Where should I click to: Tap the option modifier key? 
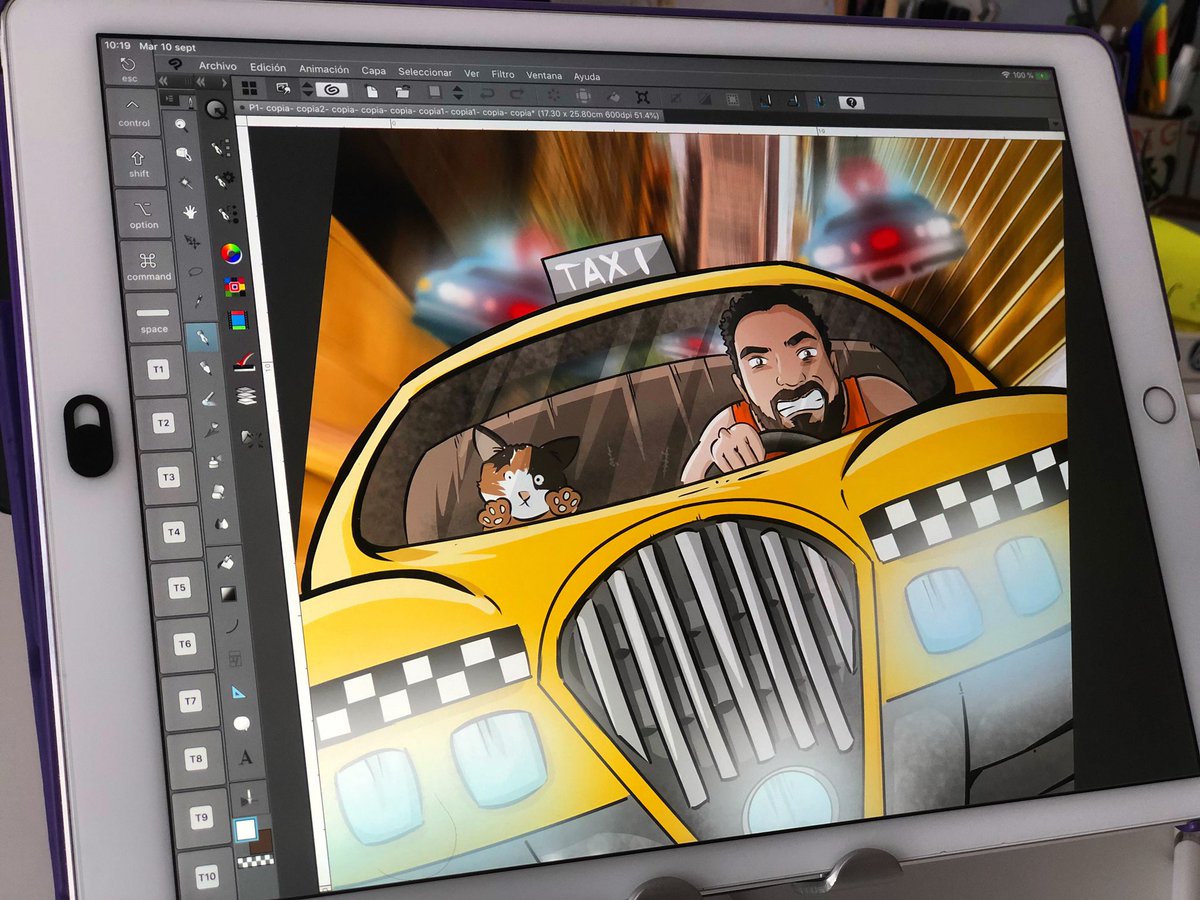point(143,214)
